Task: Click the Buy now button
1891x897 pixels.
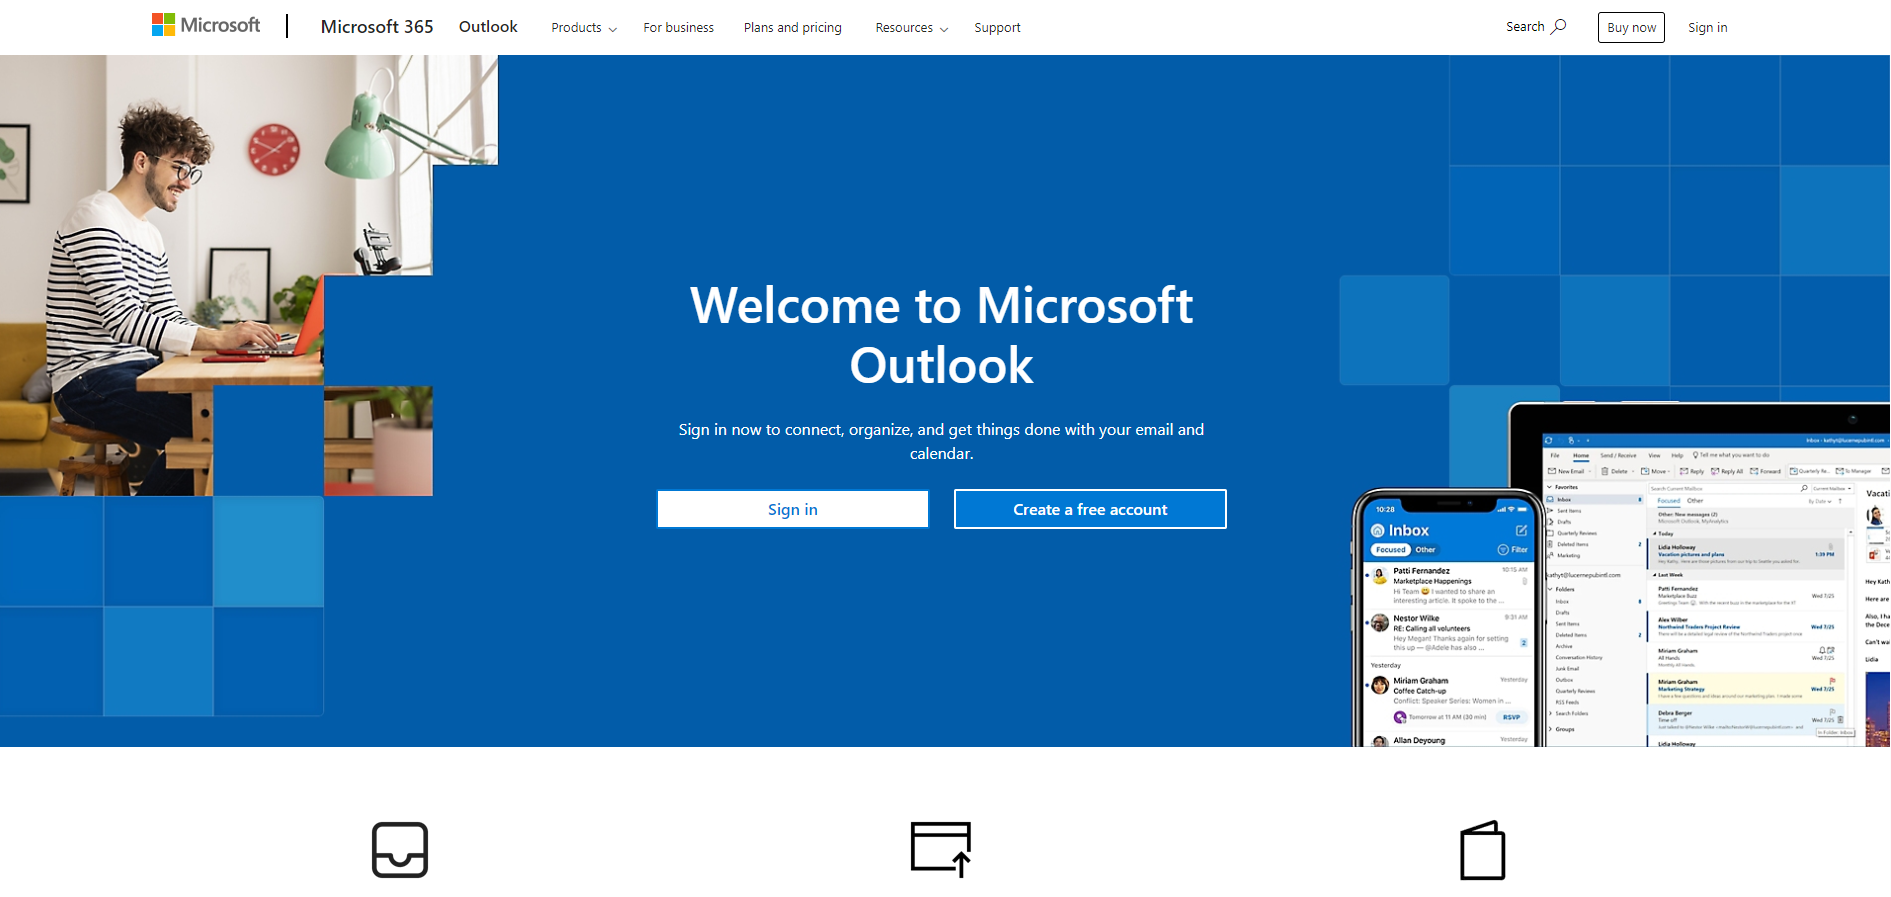Action: 1631,27
